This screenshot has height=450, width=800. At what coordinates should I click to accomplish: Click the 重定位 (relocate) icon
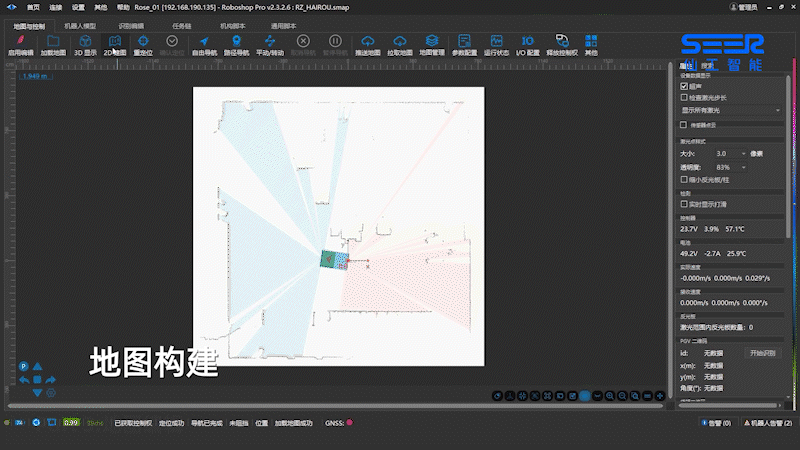(143, 45)
